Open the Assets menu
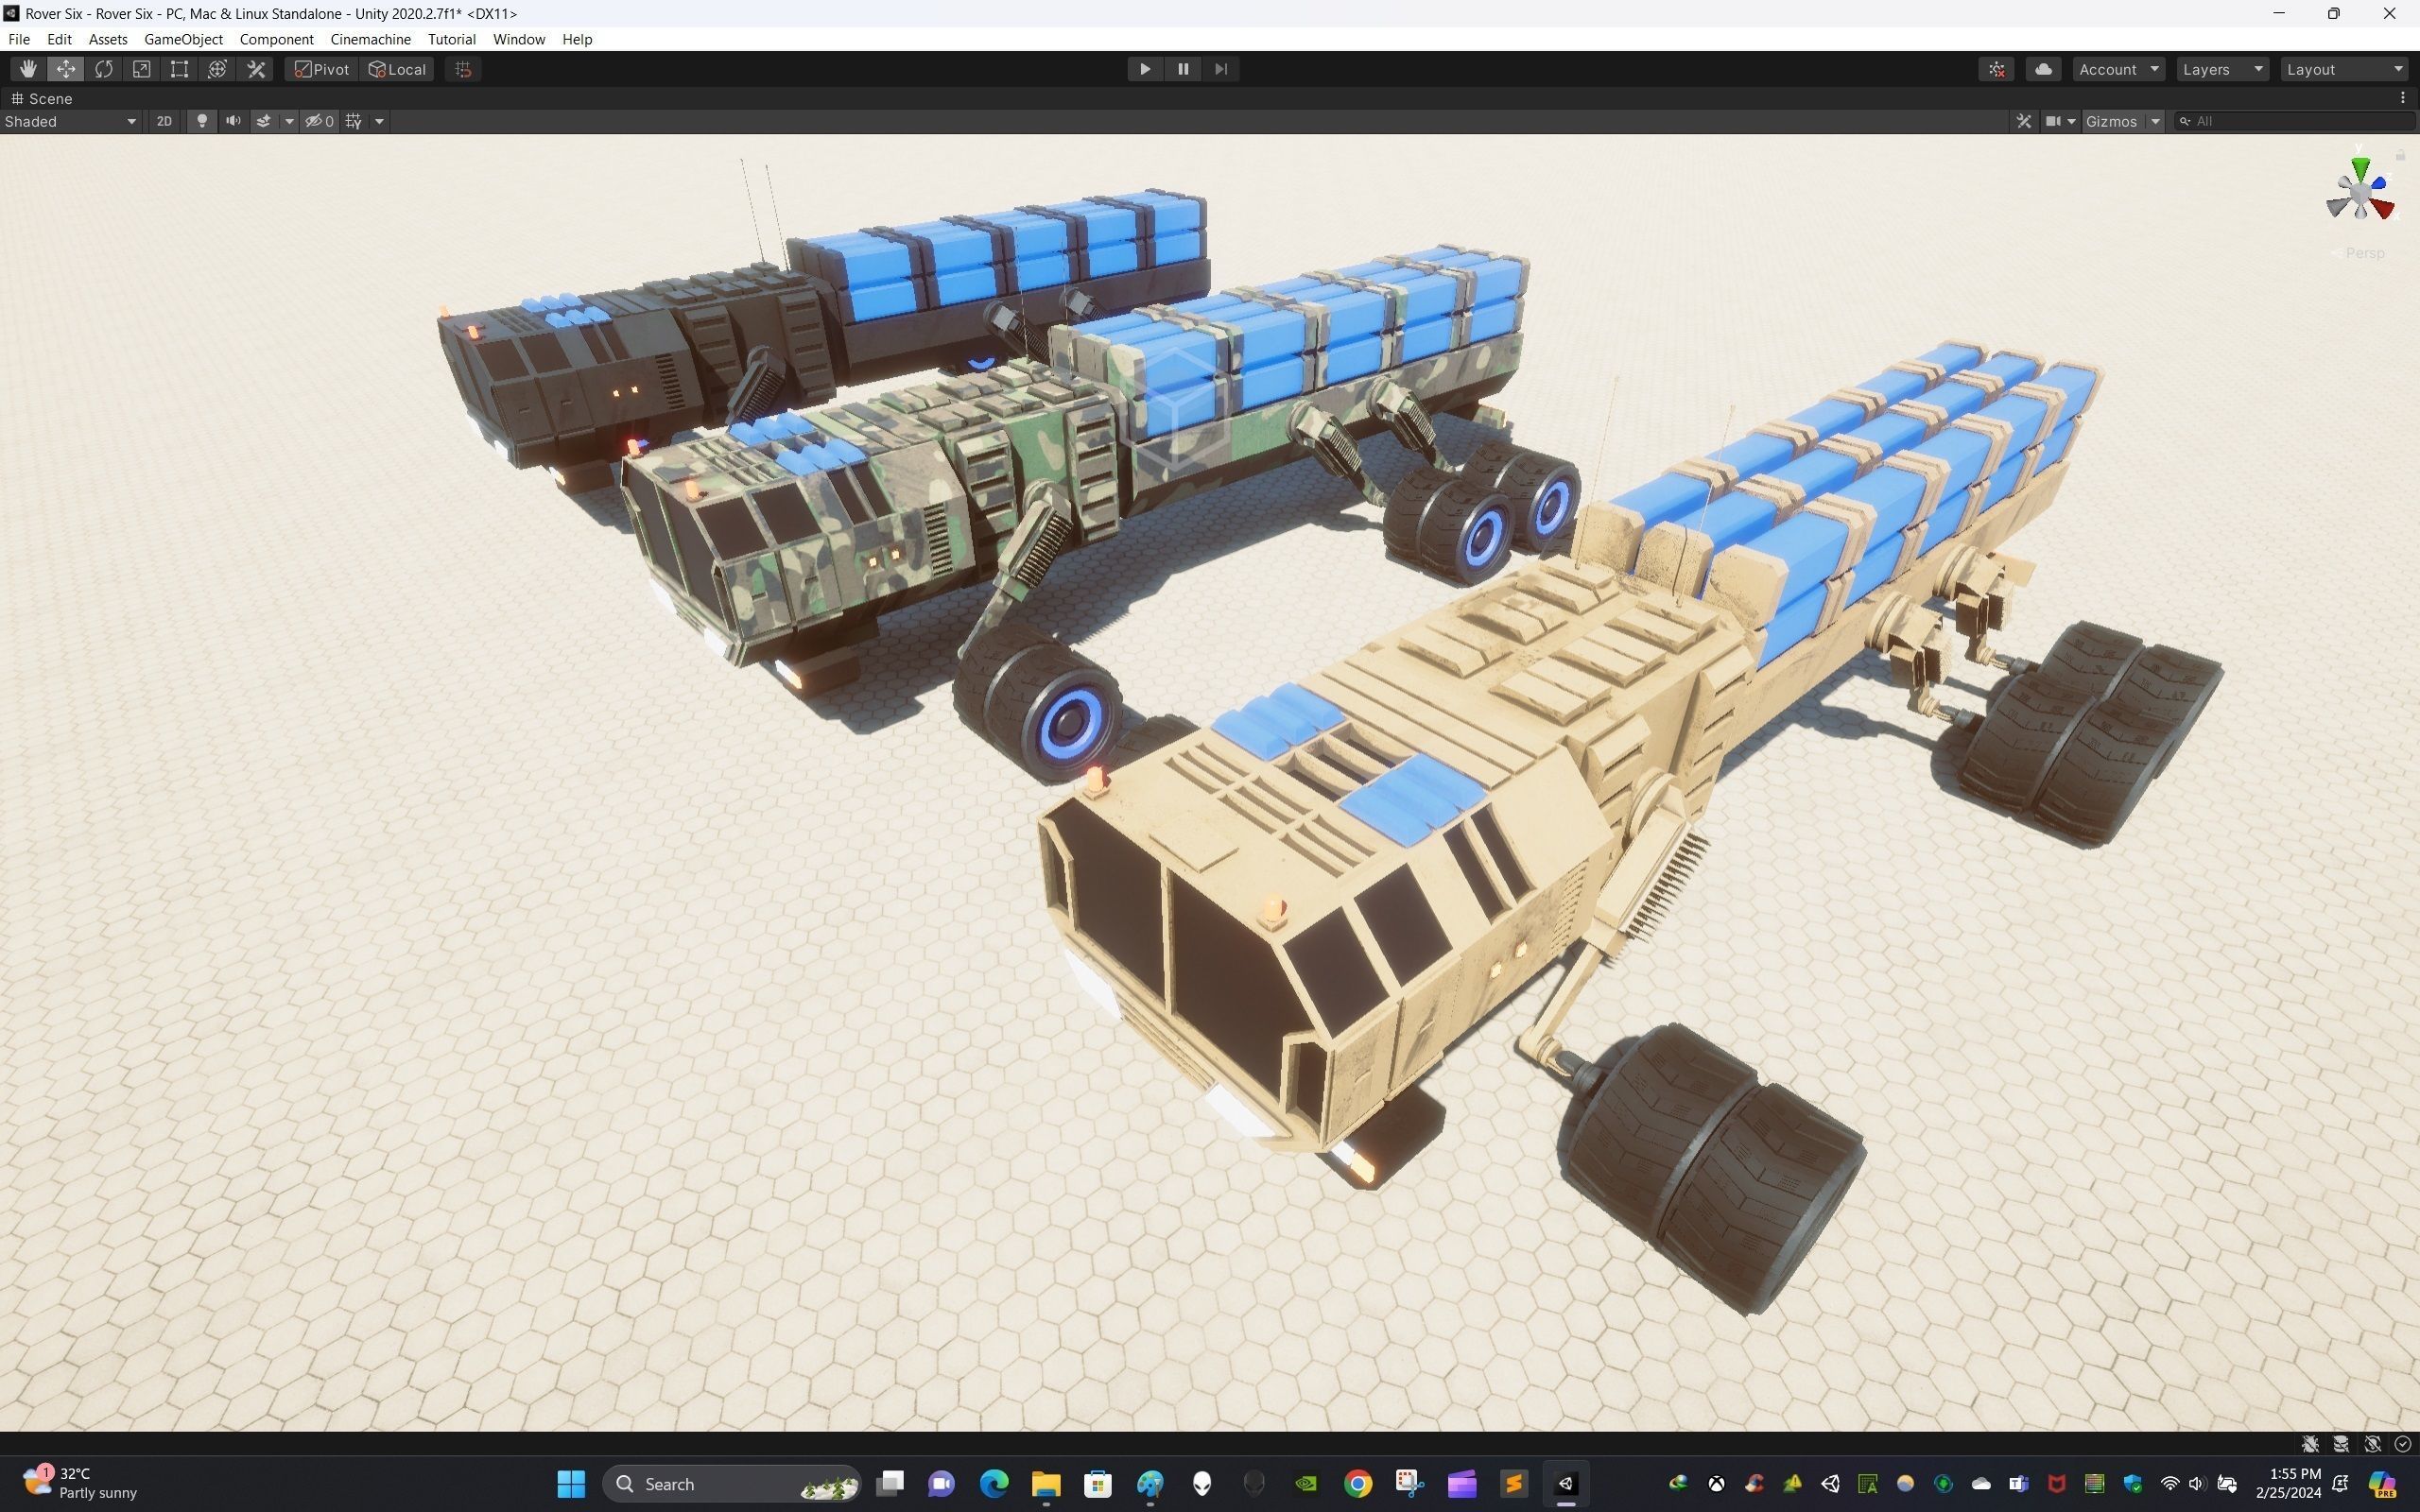The width and height of the screenshot is (2420, 1512). coord(108,39)
